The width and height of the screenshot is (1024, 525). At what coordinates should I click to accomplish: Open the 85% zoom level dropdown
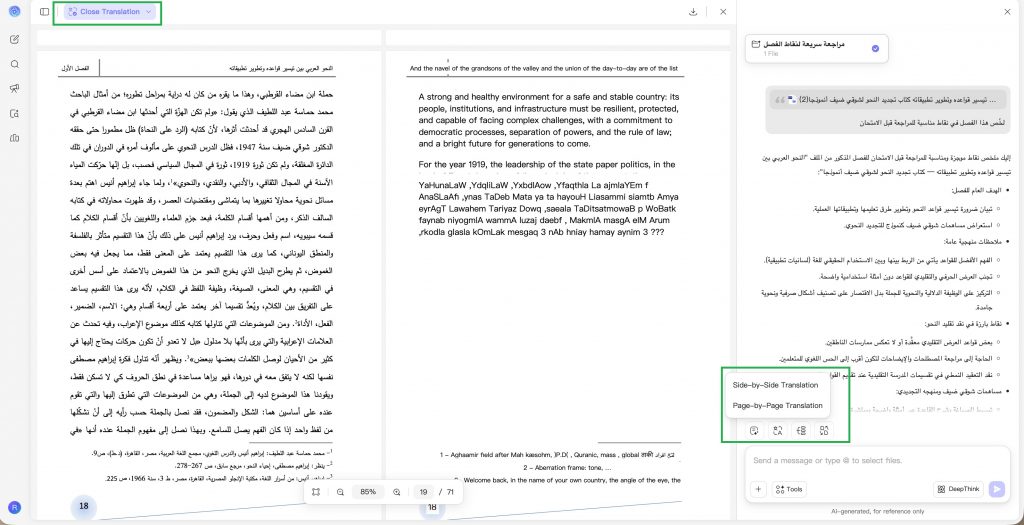click(x=368, y=492)
